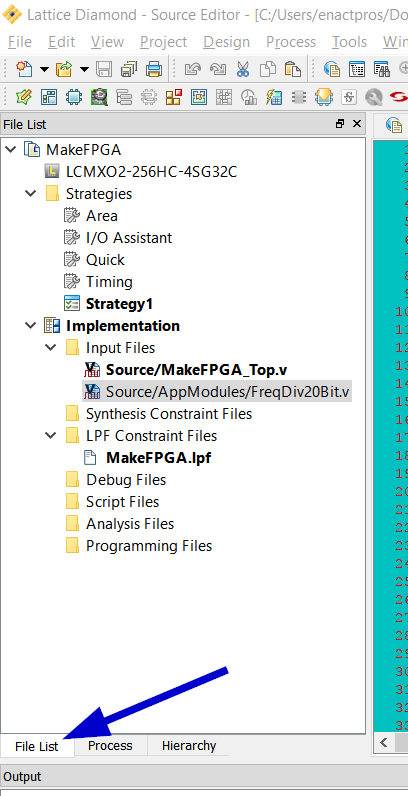Open the New file dropdown arrow

(x=44, y=69)
